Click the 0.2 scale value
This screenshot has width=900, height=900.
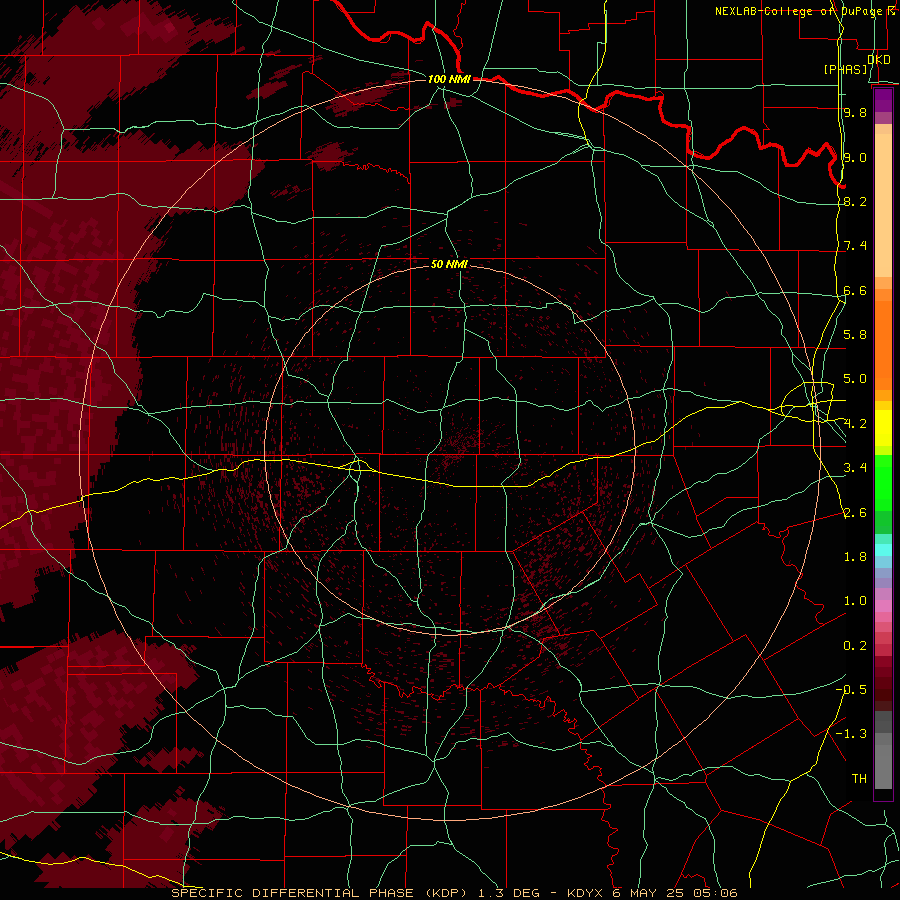pyautogui.click(x=855, y=646)
